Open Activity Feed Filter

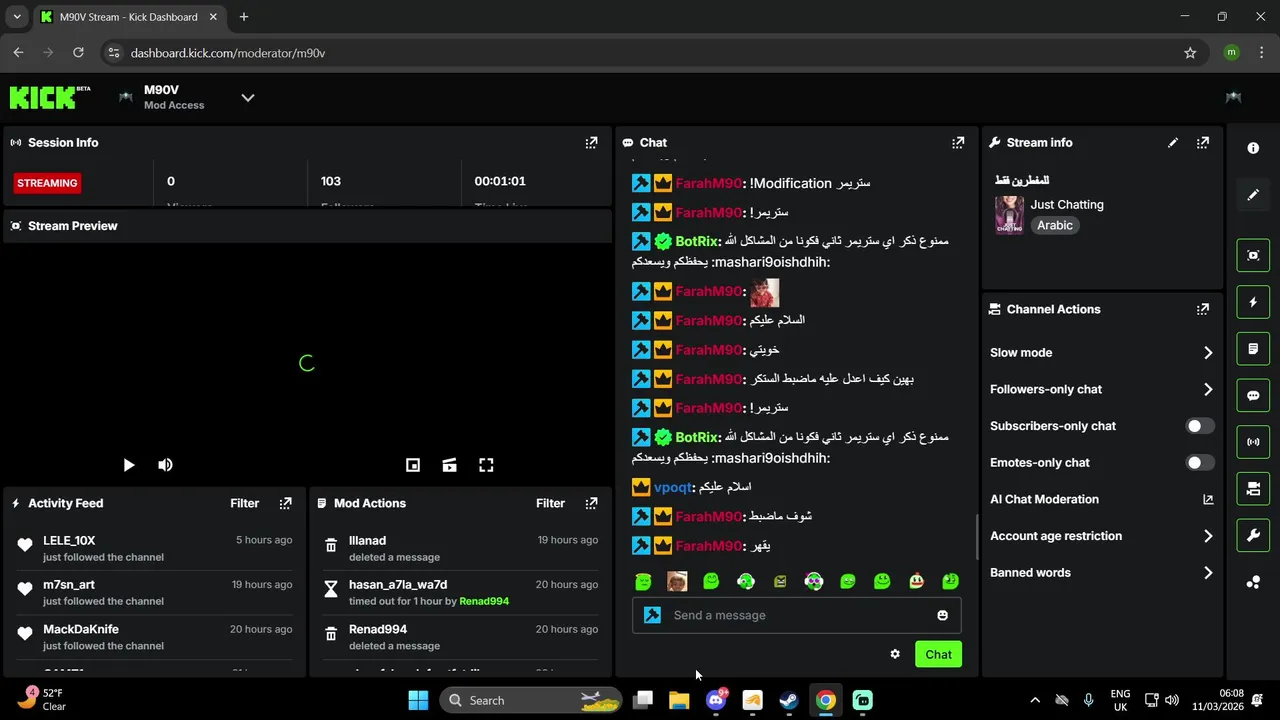pyautogui.click(x=245, y=503)
